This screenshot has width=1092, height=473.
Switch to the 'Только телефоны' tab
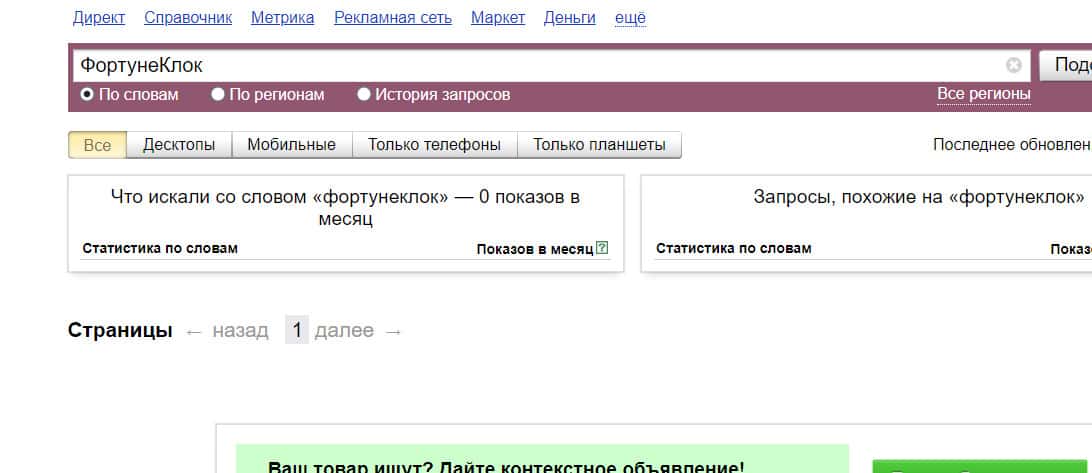435,145
